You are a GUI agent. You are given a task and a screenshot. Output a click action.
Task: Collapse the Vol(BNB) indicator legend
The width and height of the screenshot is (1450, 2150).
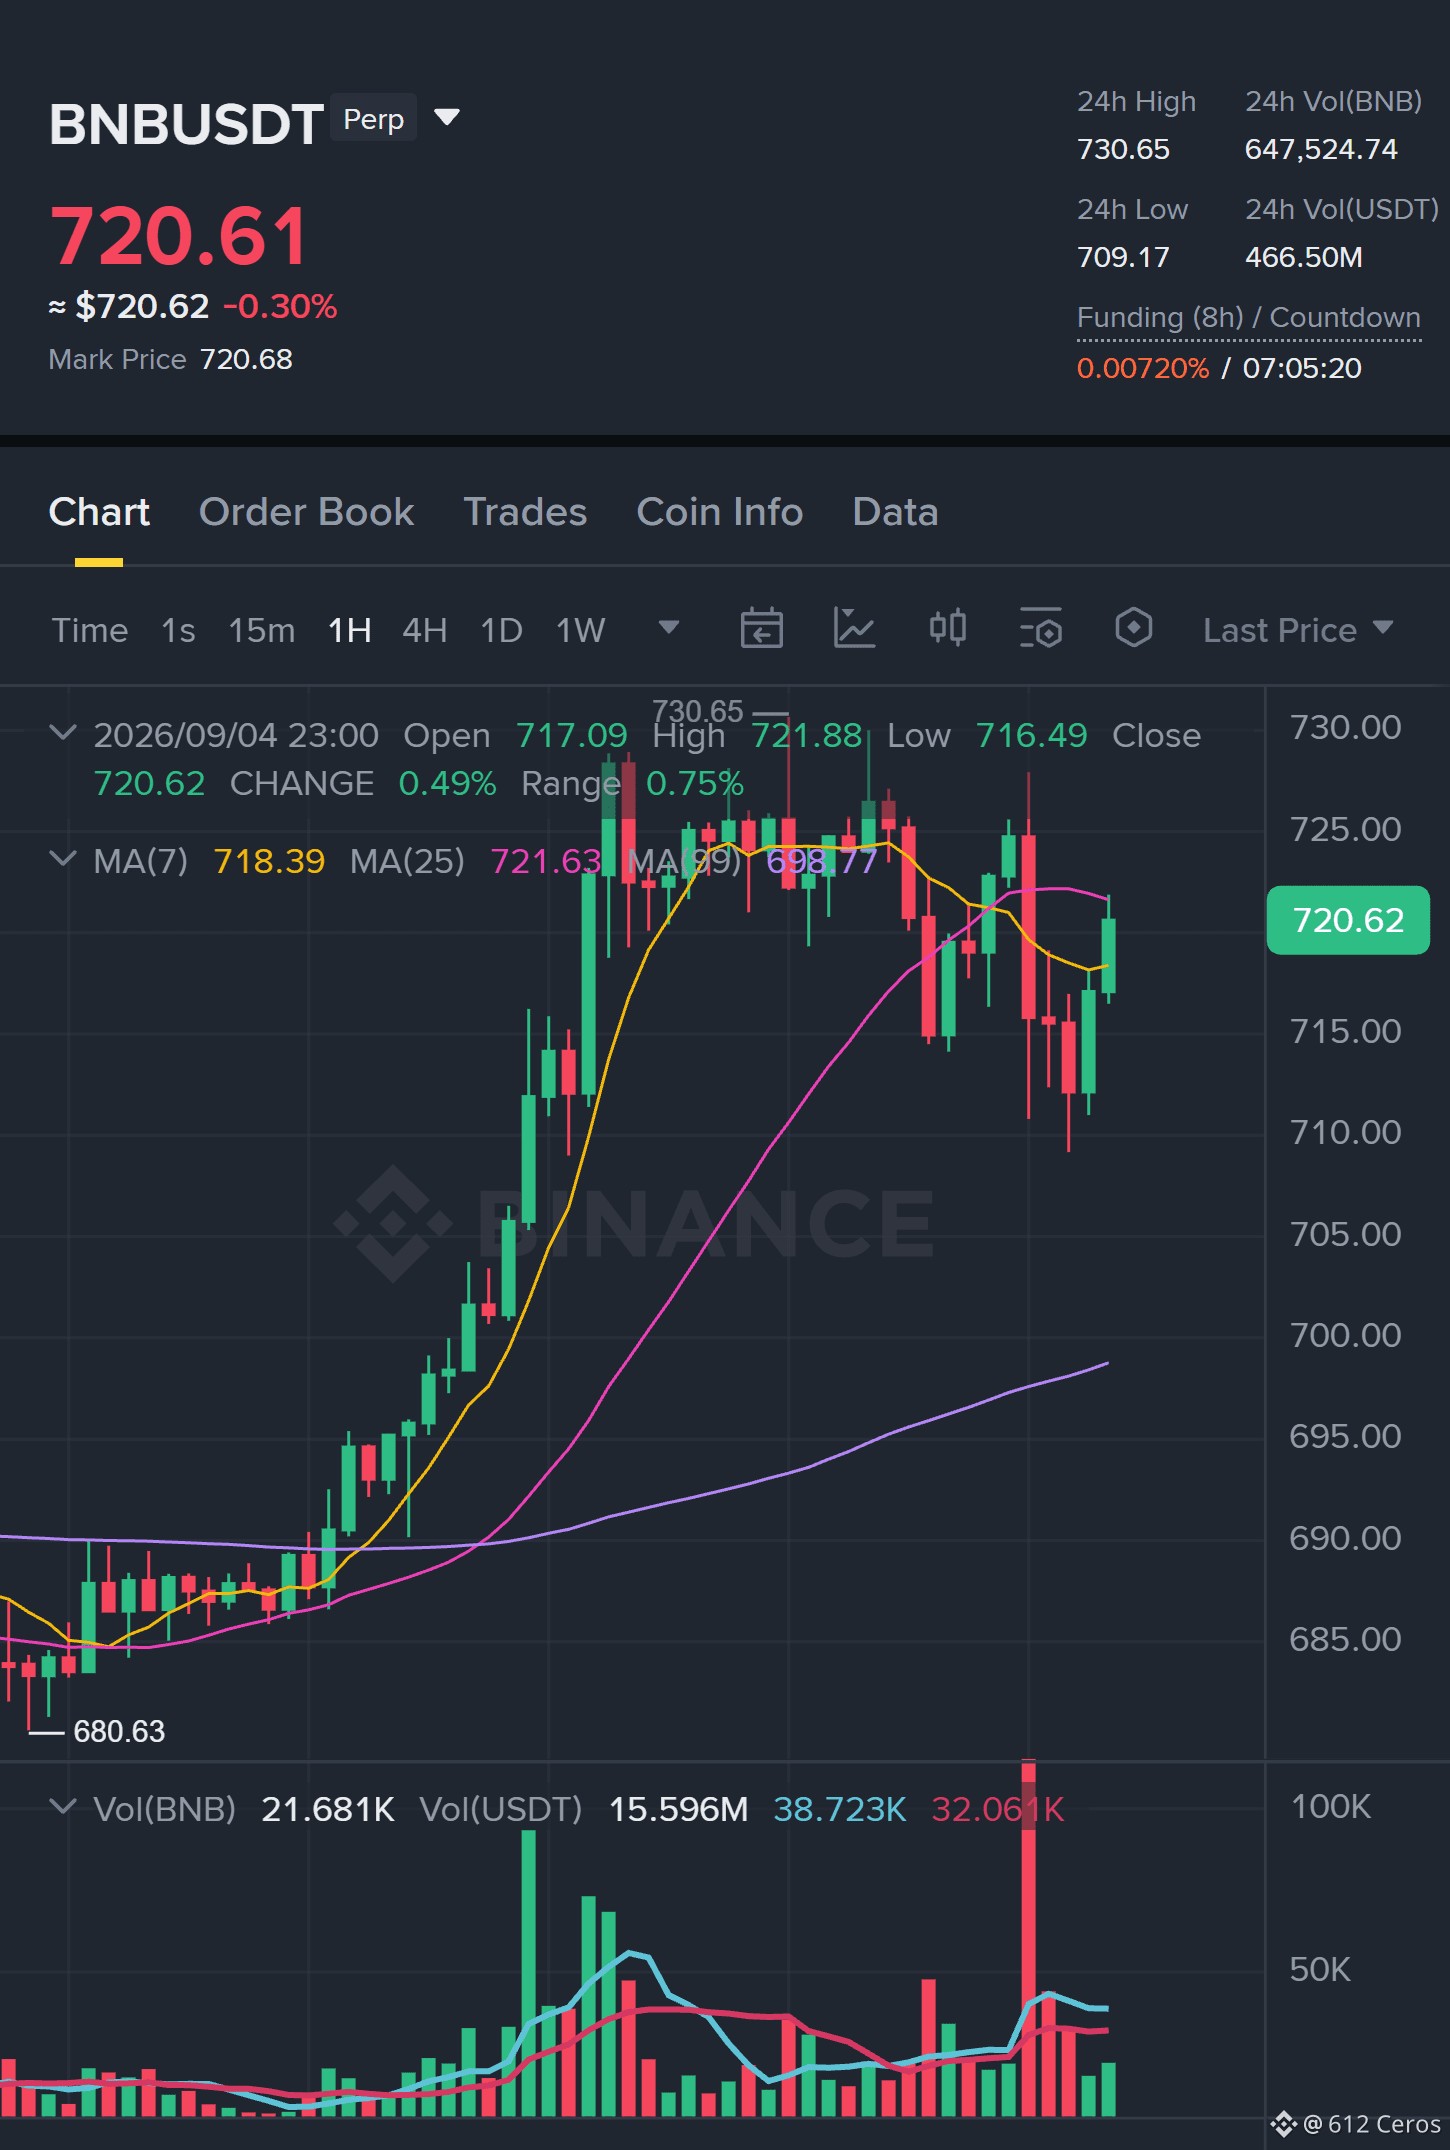(x=63, y=1807)
